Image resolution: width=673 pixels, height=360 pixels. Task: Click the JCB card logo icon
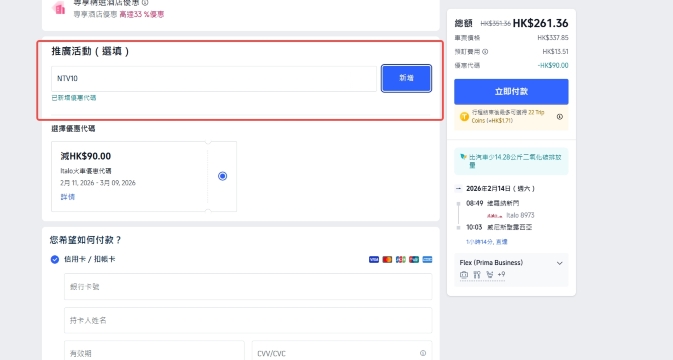tap(400, 260)
